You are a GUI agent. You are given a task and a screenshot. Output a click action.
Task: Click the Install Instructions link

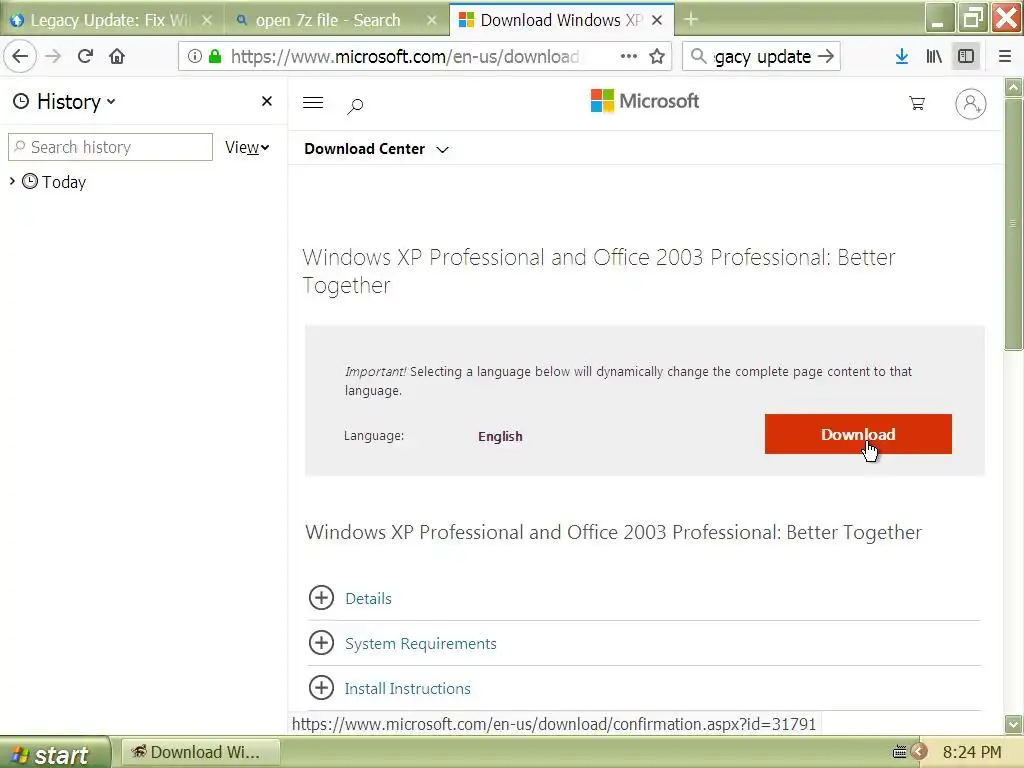[x=408, y=688]
